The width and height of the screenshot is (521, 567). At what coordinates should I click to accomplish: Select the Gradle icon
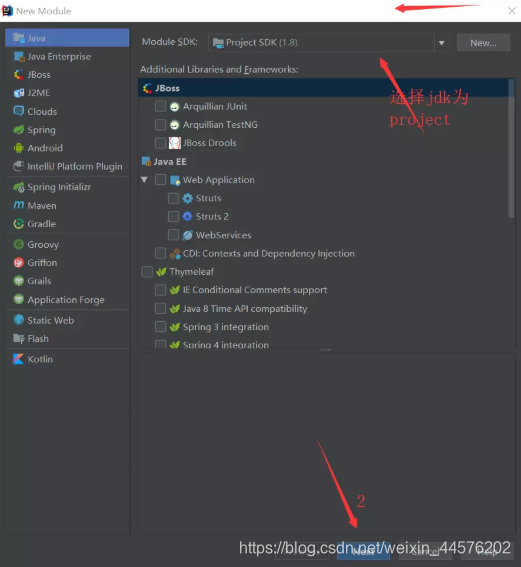point(18,224)
